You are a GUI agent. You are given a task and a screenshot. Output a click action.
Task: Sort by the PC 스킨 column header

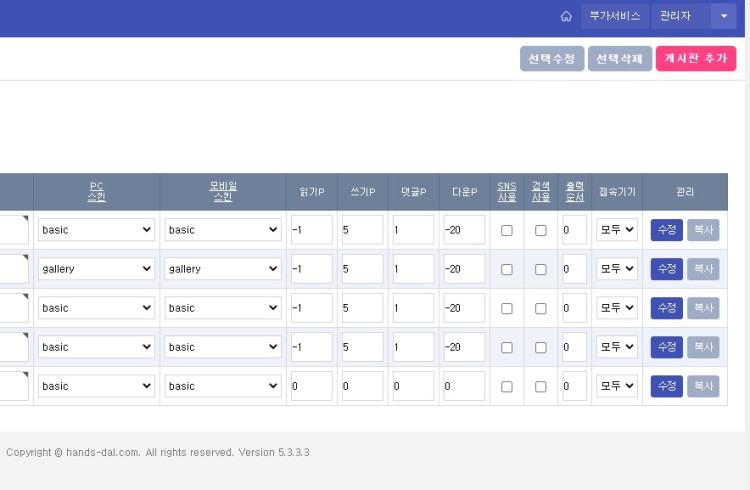coord(96,191)
